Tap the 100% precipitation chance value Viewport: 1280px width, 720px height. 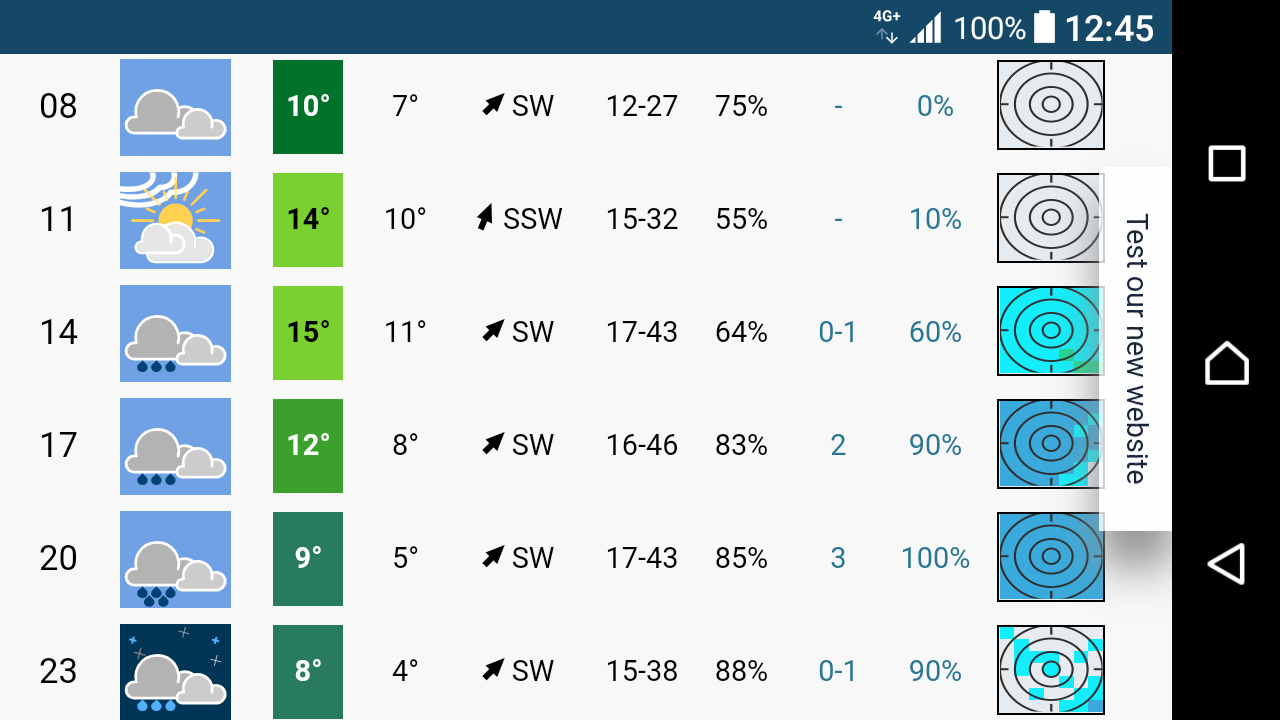(x=935, y=558)
